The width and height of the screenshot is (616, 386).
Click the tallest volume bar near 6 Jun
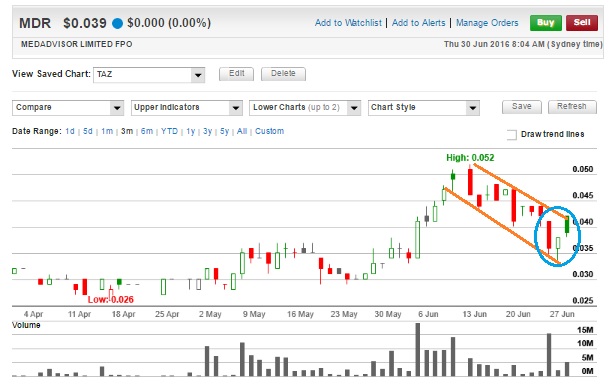click(x=418, y=349)
